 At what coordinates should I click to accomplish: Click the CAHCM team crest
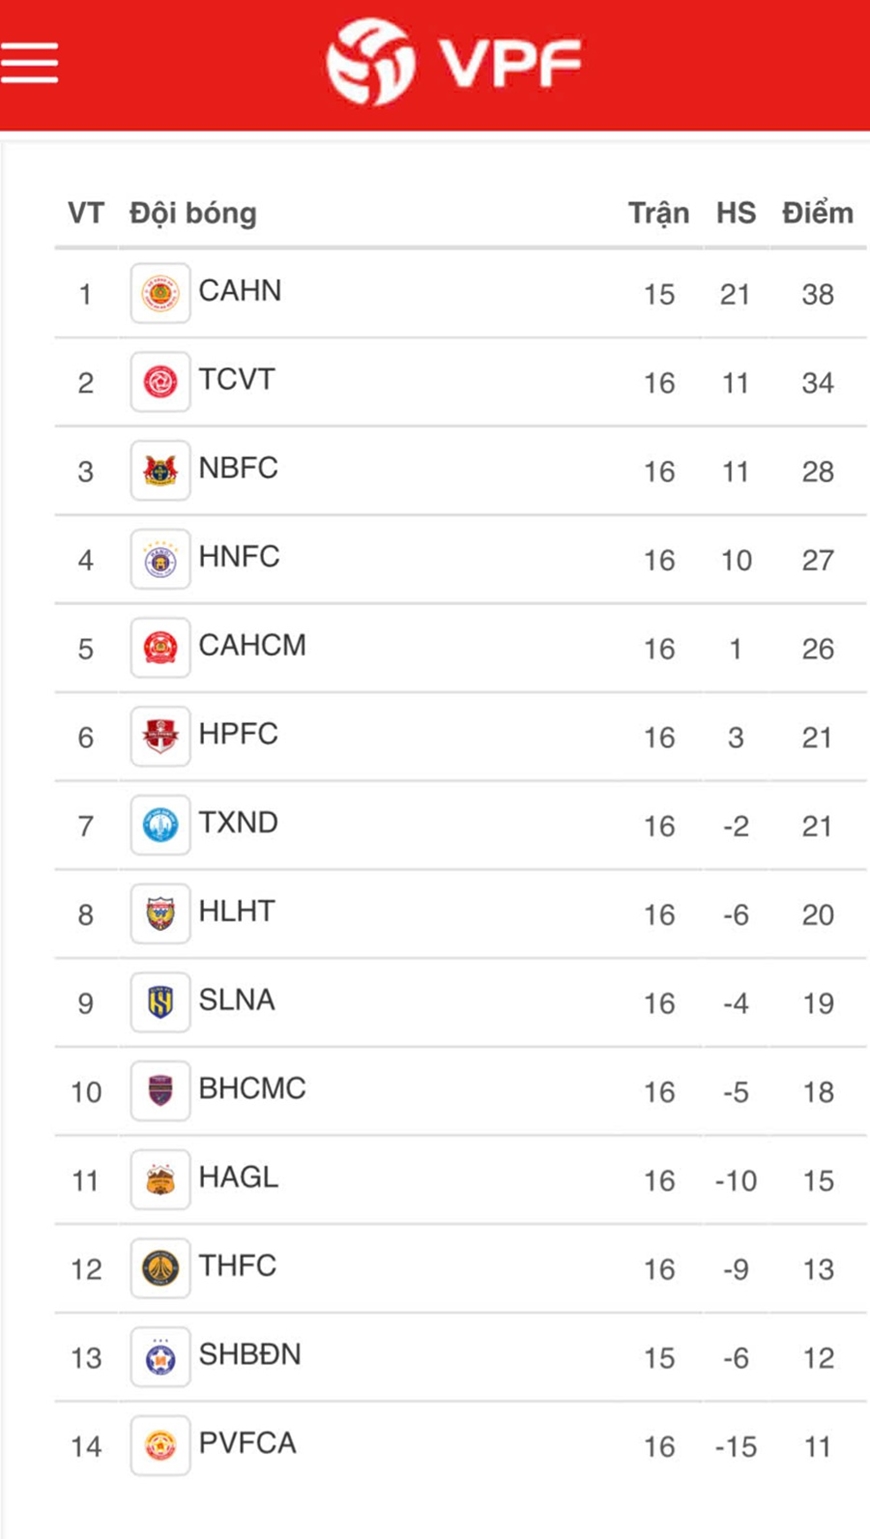tap(160, 648)
